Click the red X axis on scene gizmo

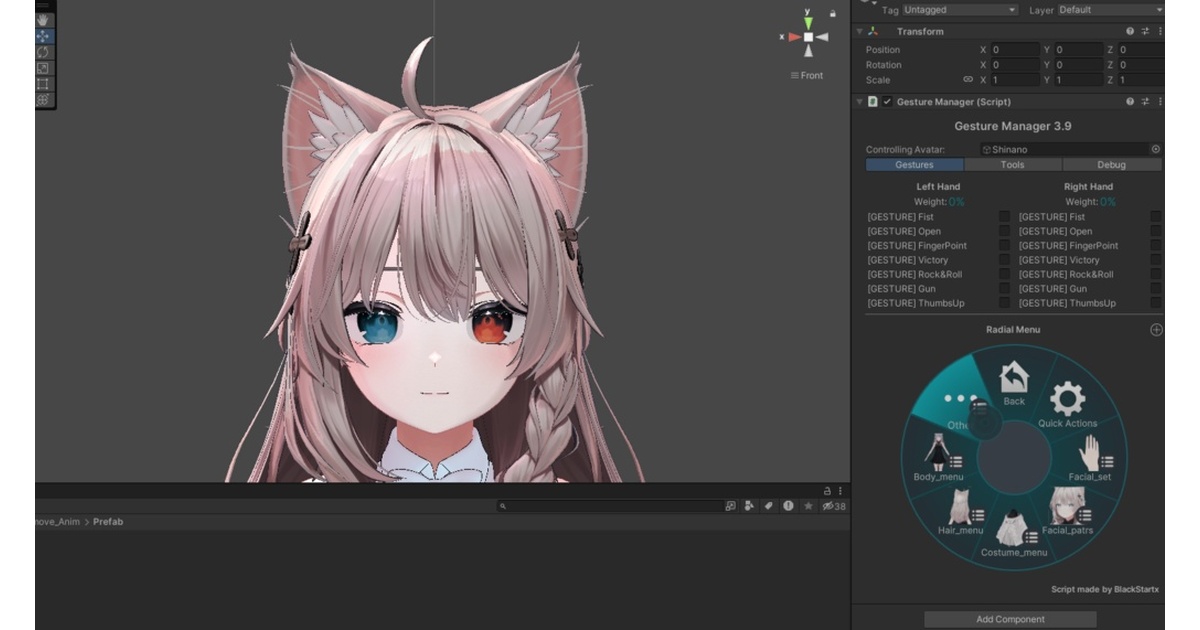pyautogui.click(x=793, y=37)
